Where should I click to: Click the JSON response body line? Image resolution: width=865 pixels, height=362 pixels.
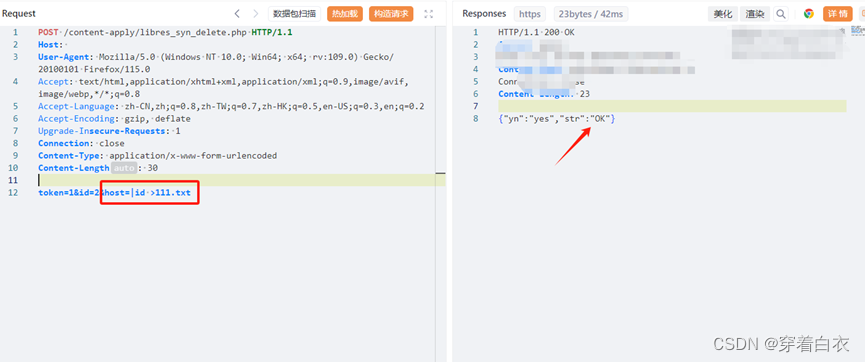point(557,119)
